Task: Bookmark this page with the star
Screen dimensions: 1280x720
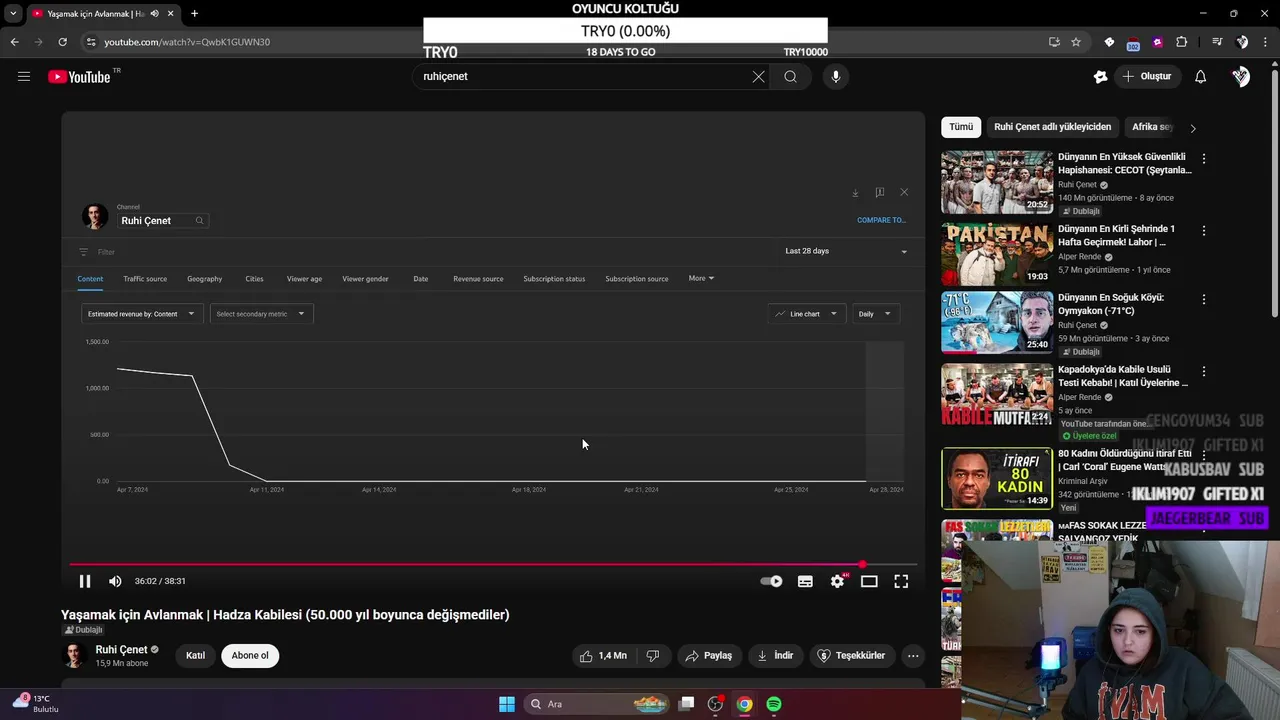Action: [x=1076, y=42]
